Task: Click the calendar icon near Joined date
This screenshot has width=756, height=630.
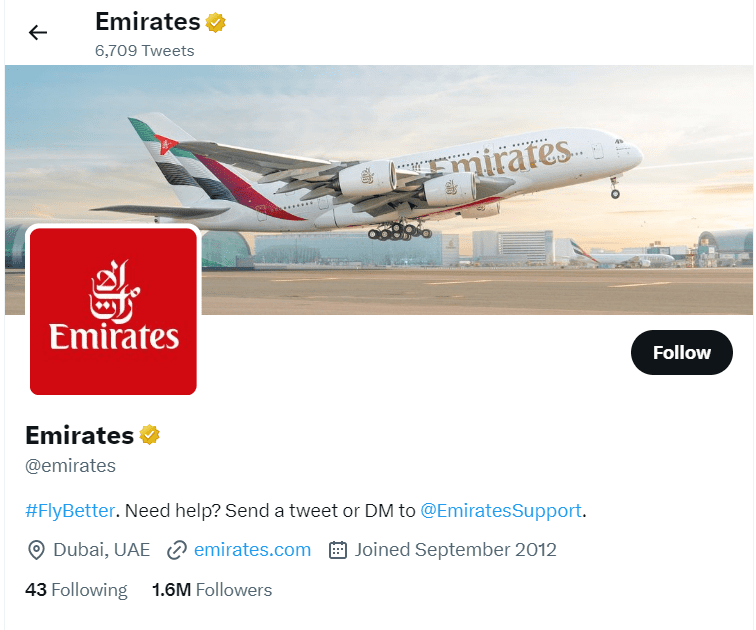Action: 338,550
